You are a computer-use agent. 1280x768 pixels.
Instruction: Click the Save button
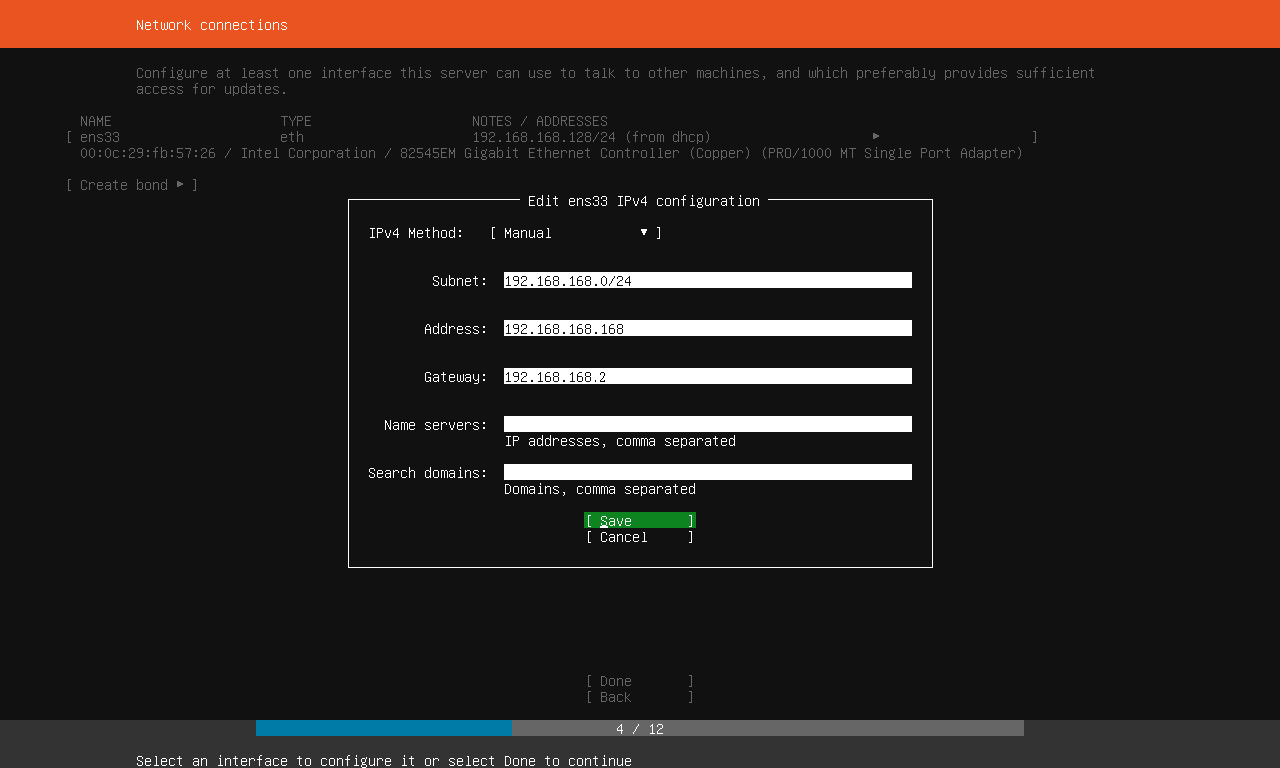point(639,520)
